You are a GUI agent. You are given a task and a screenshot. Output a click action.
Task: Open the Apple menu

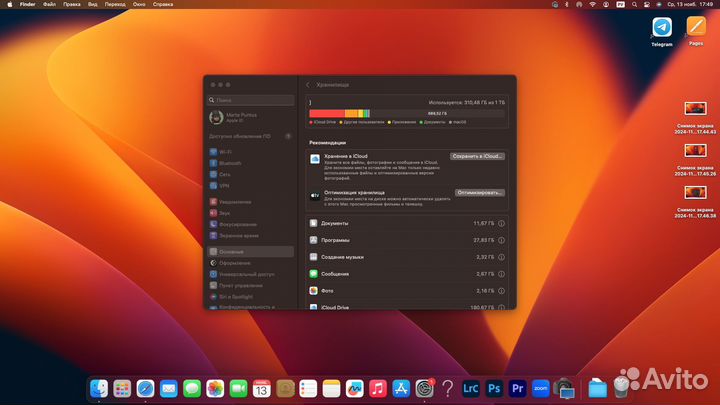pos(10,4)
